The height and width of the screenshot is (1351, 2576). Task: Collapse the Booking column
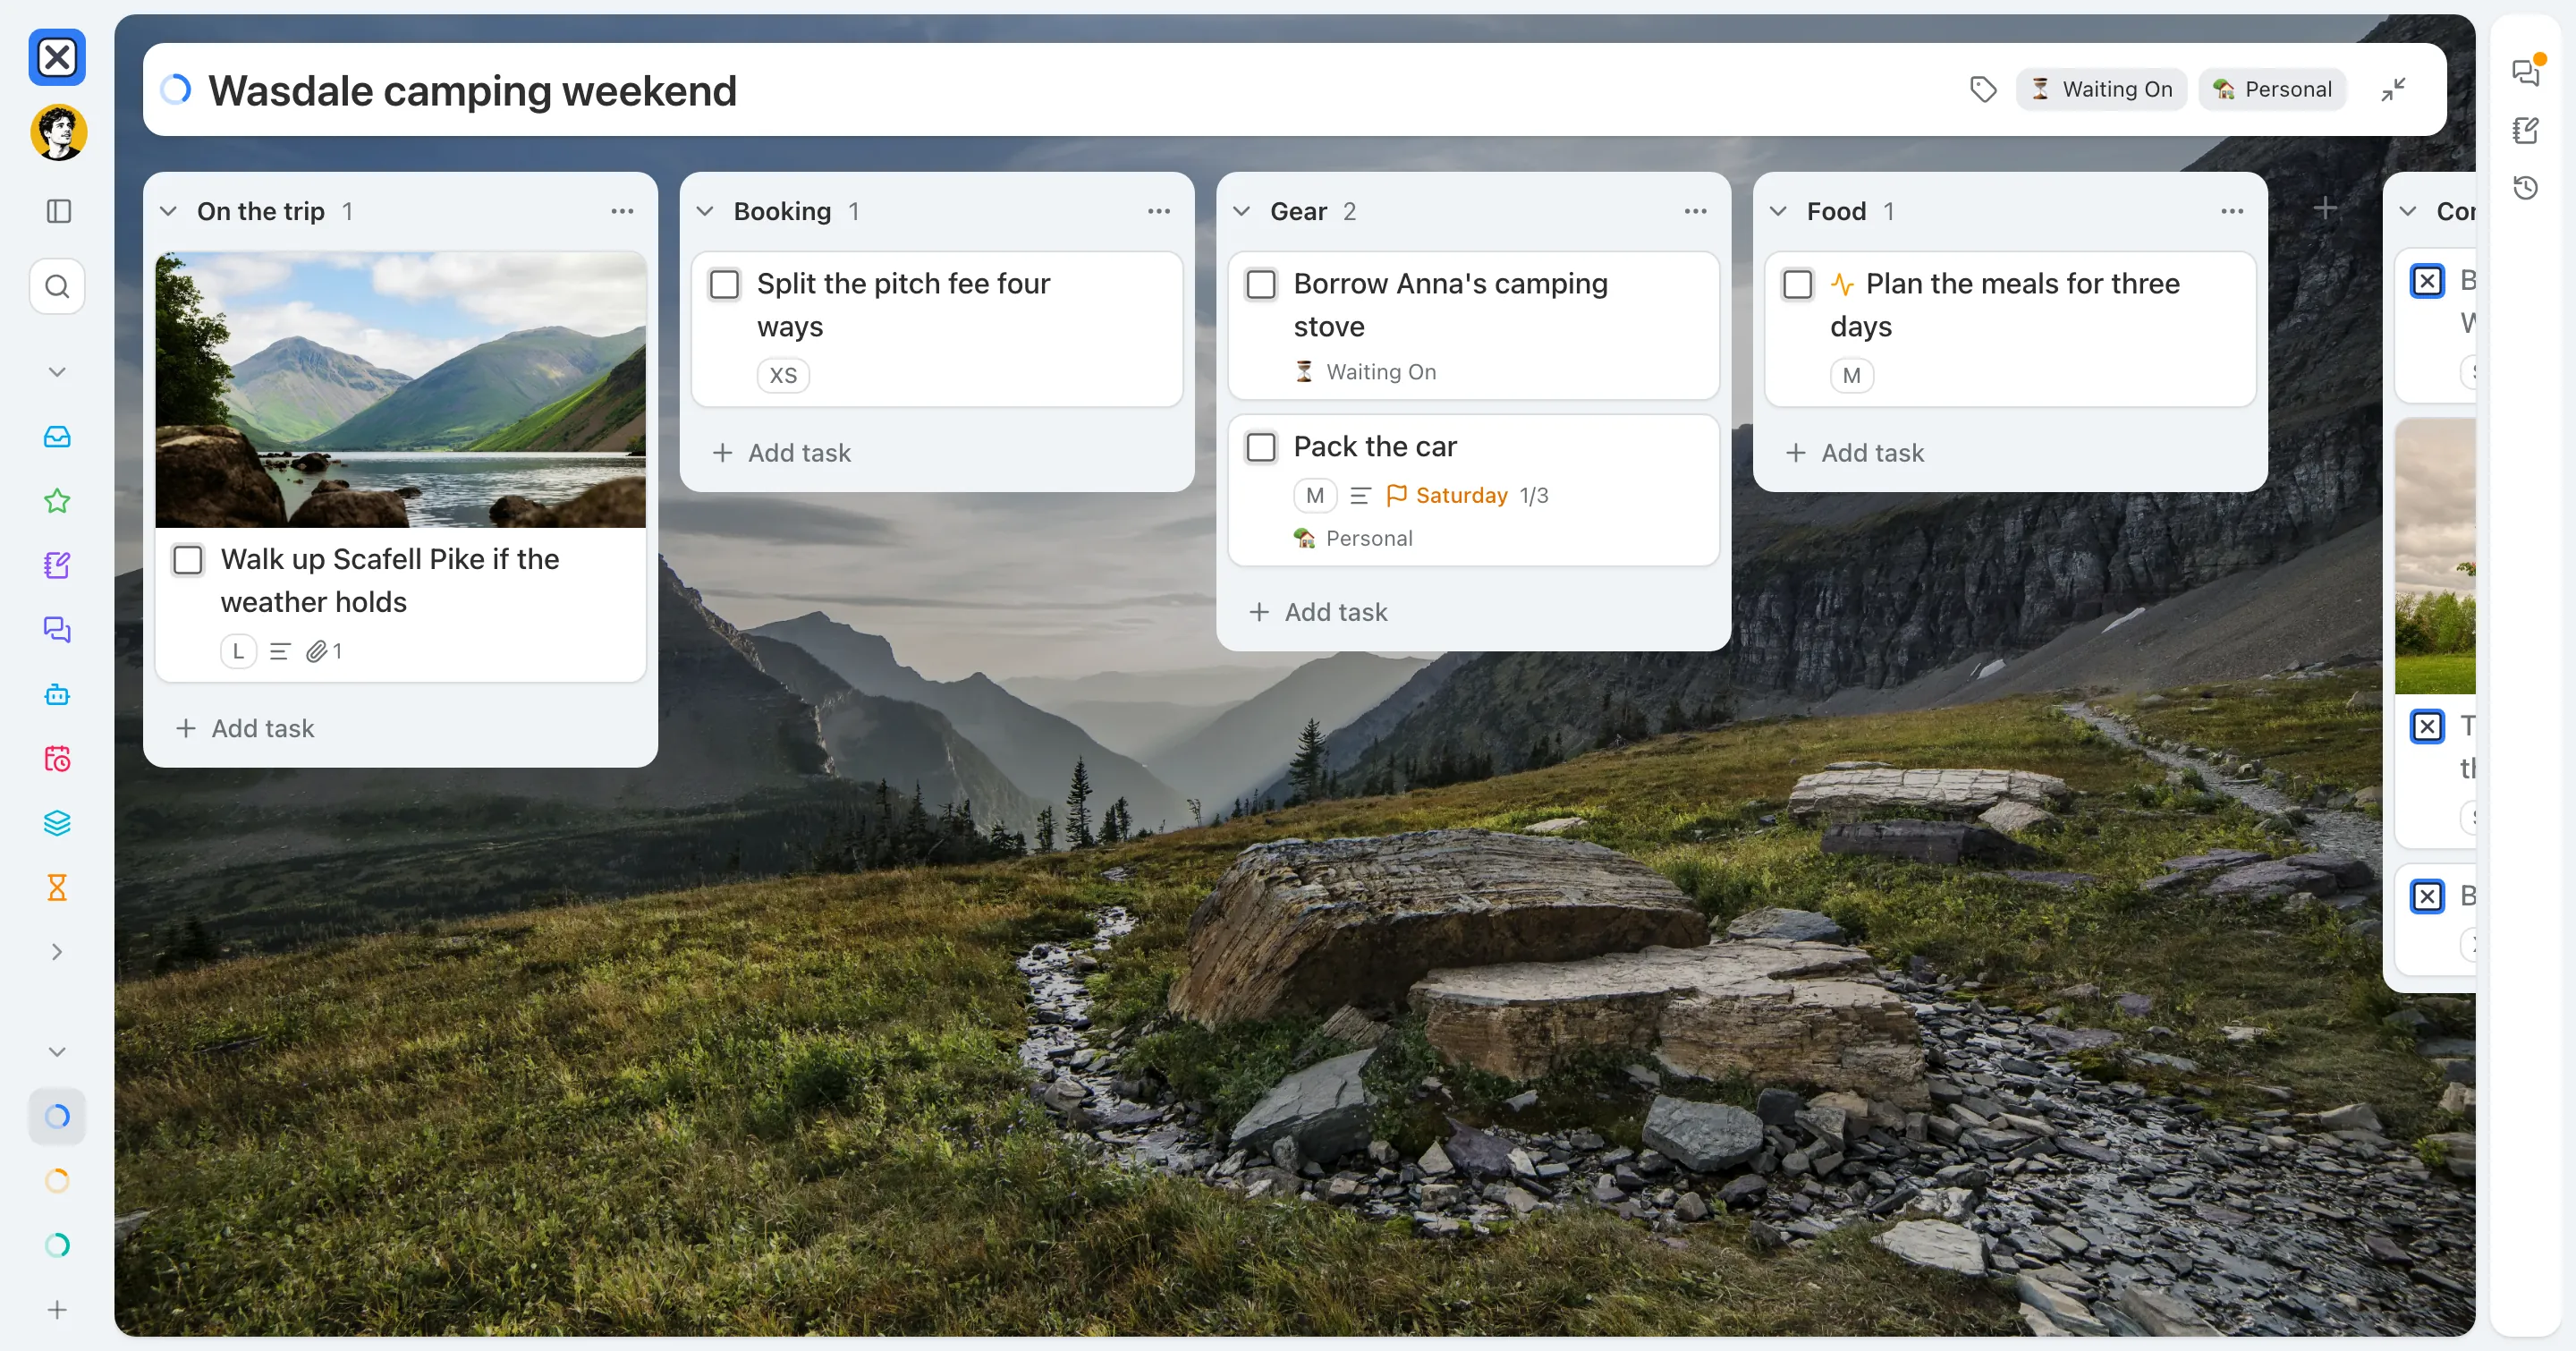[x=705, y=211]
